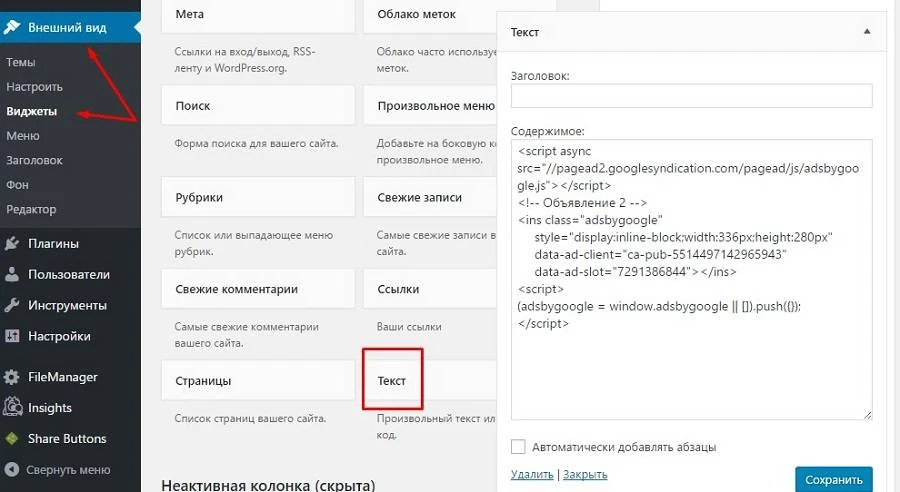Viewport: 900px width, 492px height.
Task: Click the Tools wrench icon
Action: 12,305
